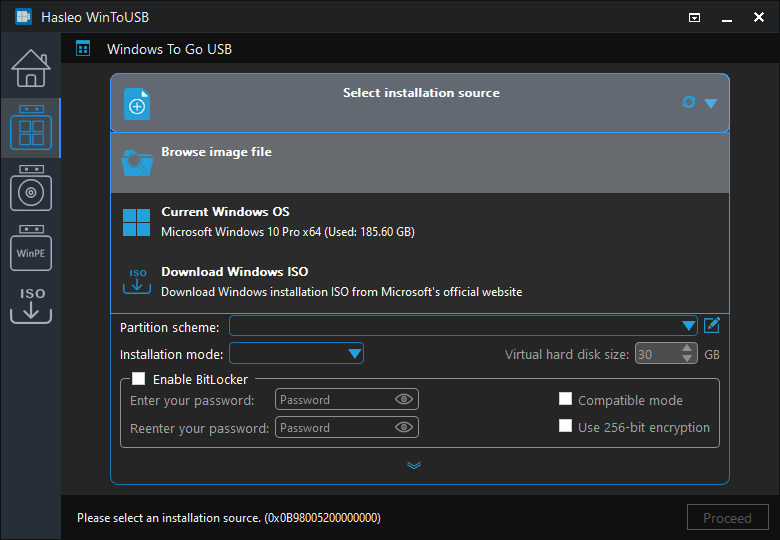Viewport: 780px width, 540px height.
Task: Click the ISO download arrow icon
Action: 137,281
